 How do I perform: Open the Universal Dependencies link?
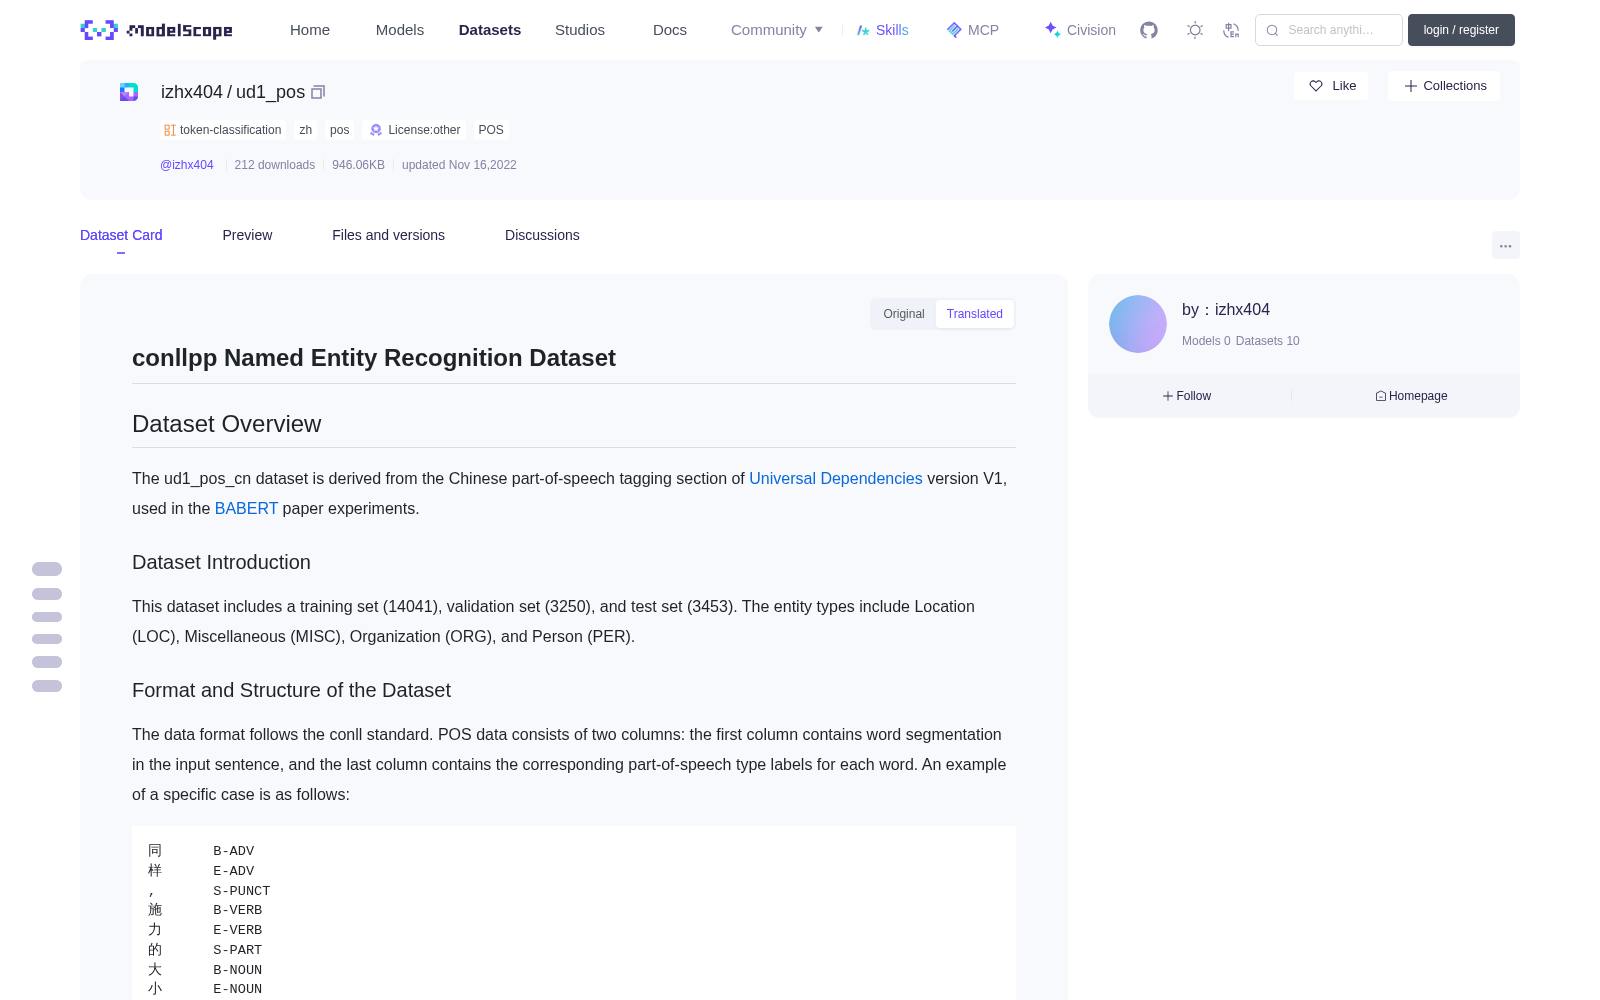[x=836, y=478]
